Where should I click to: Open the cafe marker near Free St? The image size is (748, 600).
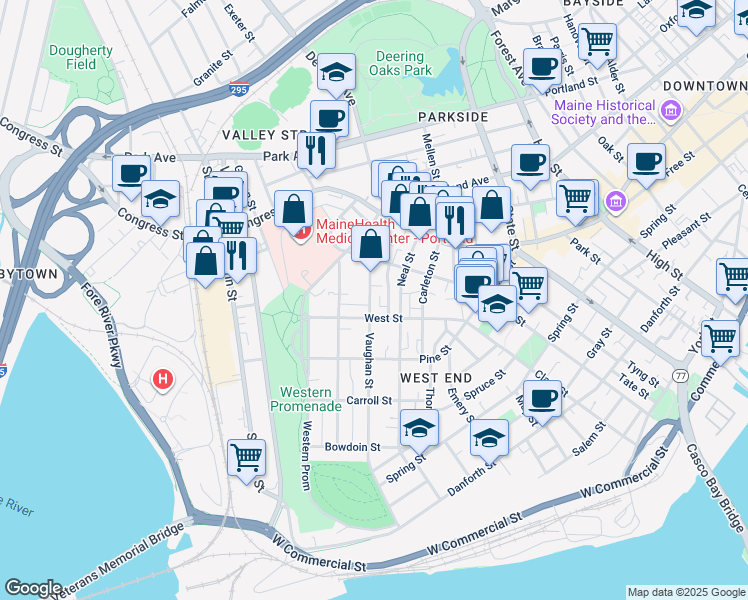pos(646,166)
